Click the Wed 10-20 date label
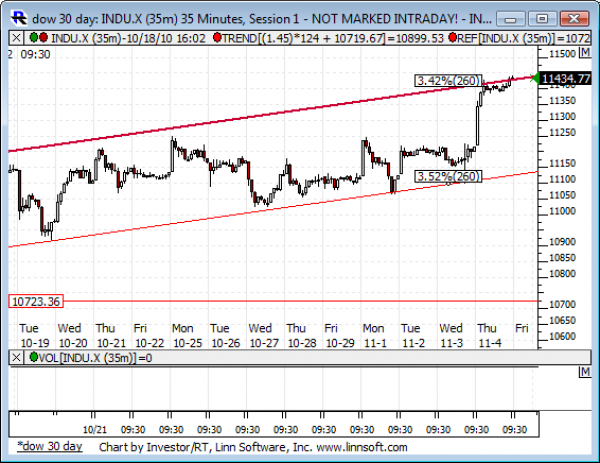 coord(73,336)
